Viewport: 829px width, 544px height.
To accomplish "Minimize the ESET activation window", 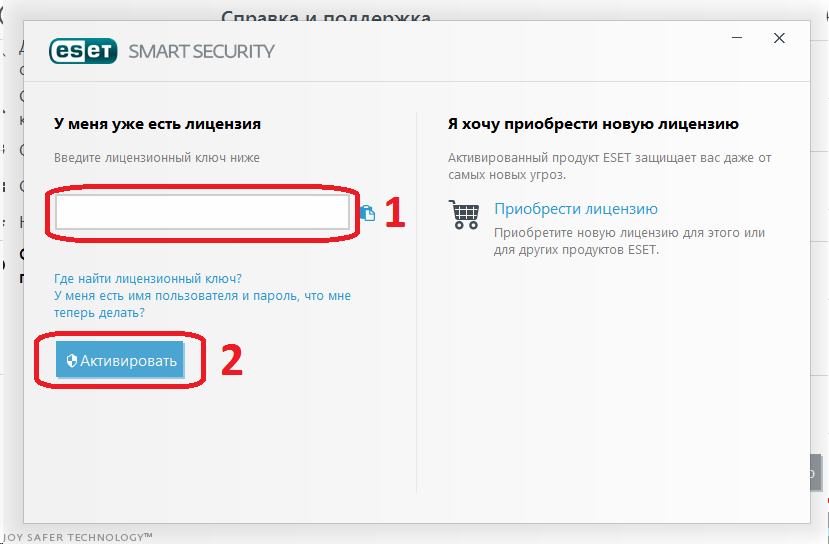I will (737, 38).
